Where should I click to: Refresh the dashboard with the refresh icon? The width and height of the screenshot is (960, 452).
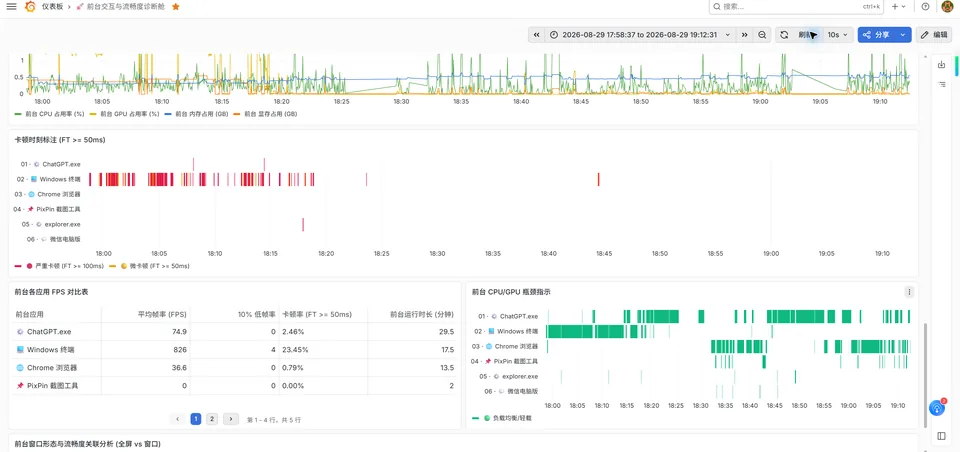[784, 35]
